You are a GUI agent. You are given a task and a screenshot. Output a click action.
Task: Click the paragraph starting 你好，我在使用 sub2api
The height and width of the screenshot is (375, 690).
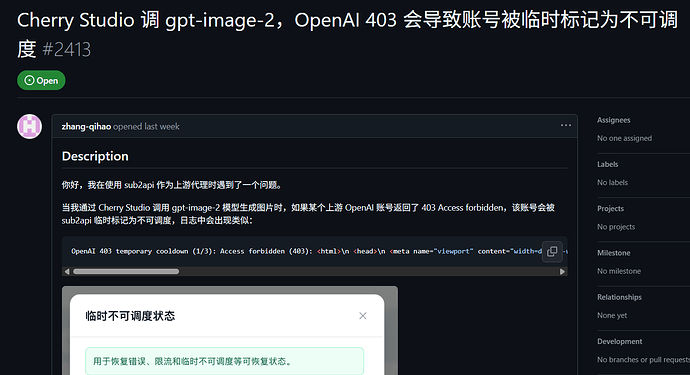(x=172, y=185)
